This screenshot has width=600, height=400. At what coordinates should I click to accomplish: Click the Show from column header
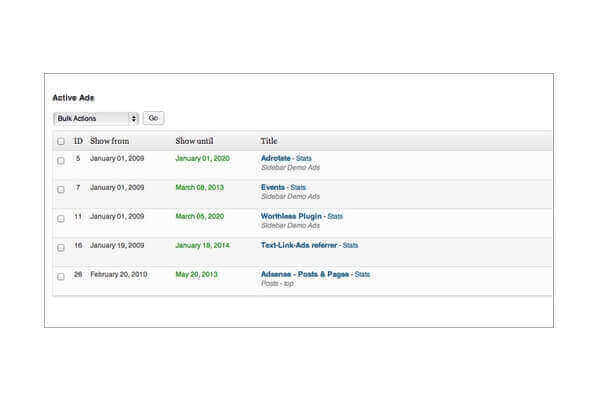click(x=110, y=141)
